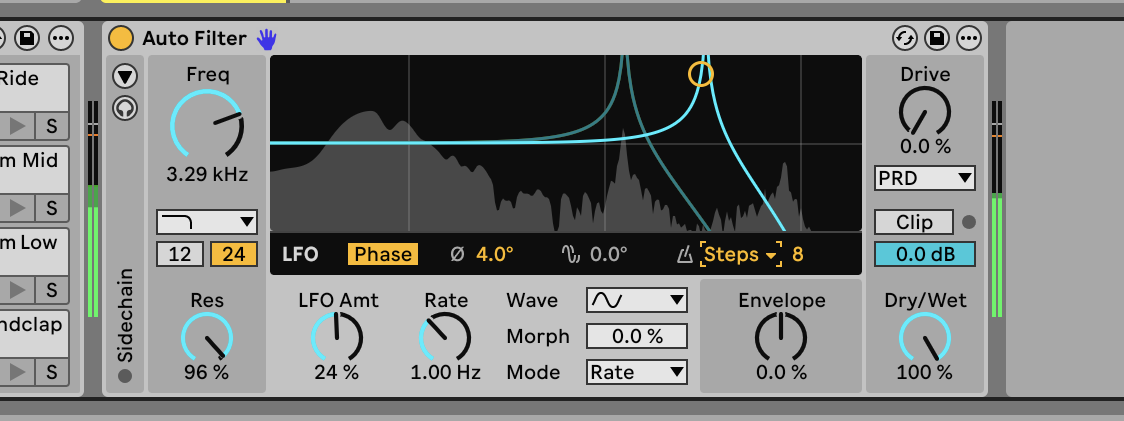Click play icon in the ndclap row
The height and width of the screenshot is (421, 1124).
pos(16,372)
